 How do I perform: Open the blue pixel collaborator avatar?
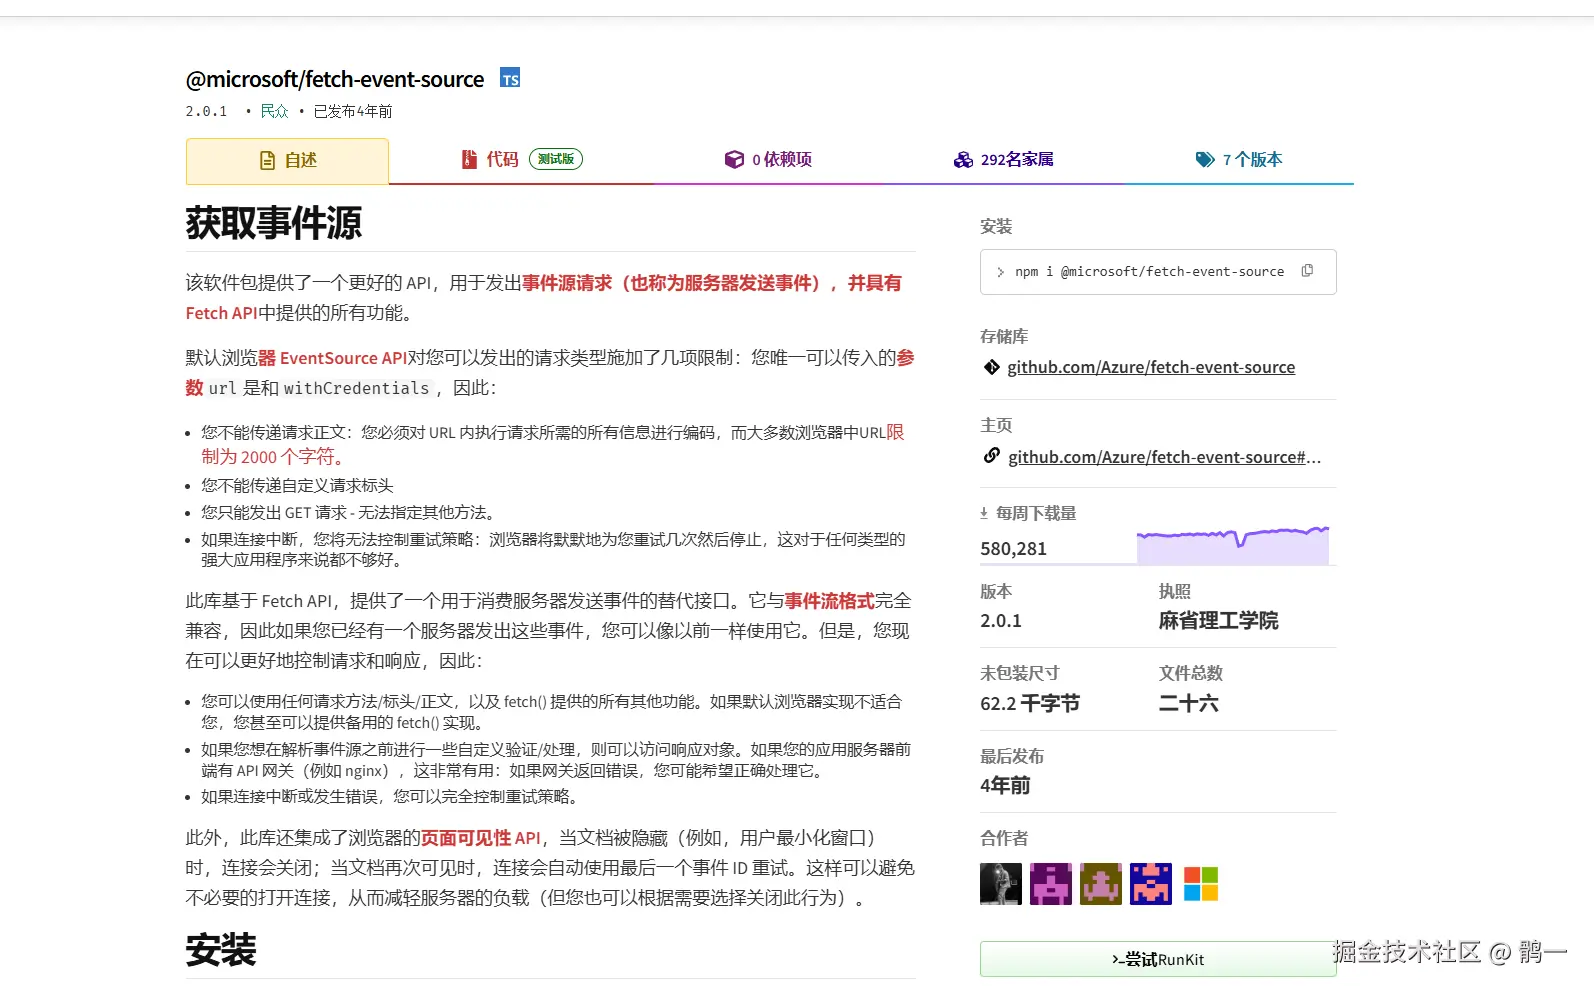coord(1151,884)
